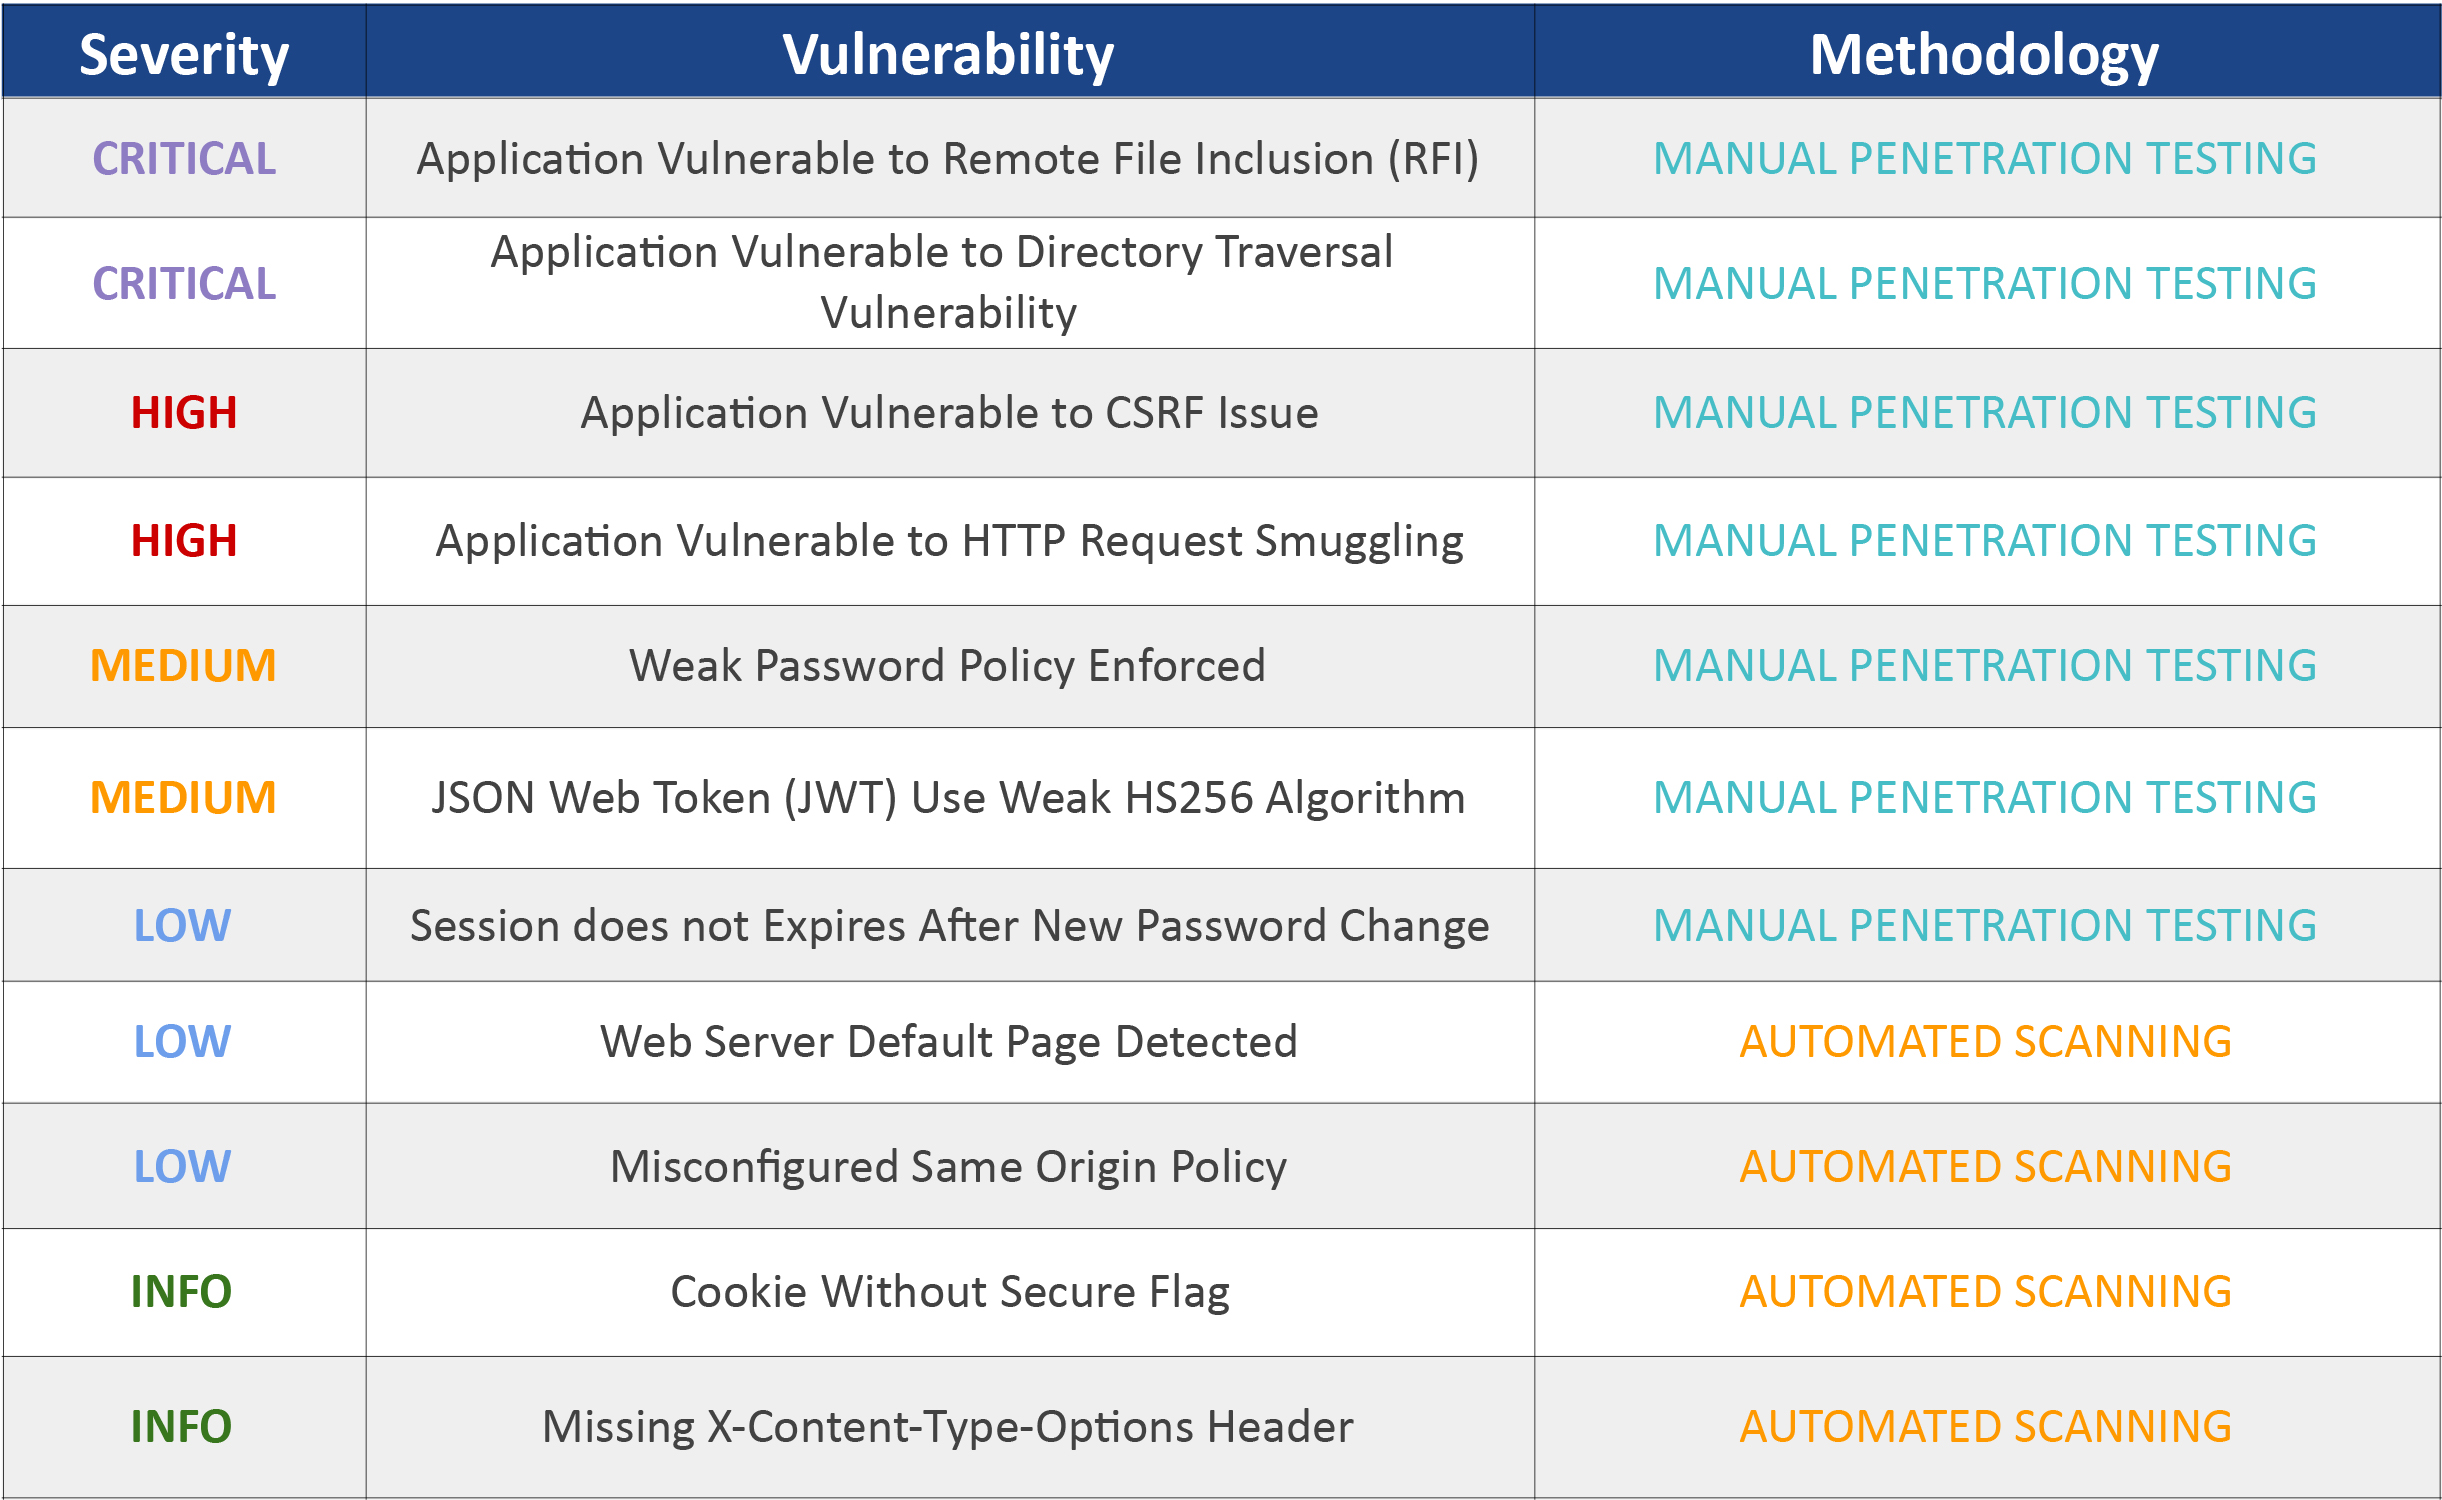Click Missing X-Content-Type-Options Header entry

pos(948,1427)
